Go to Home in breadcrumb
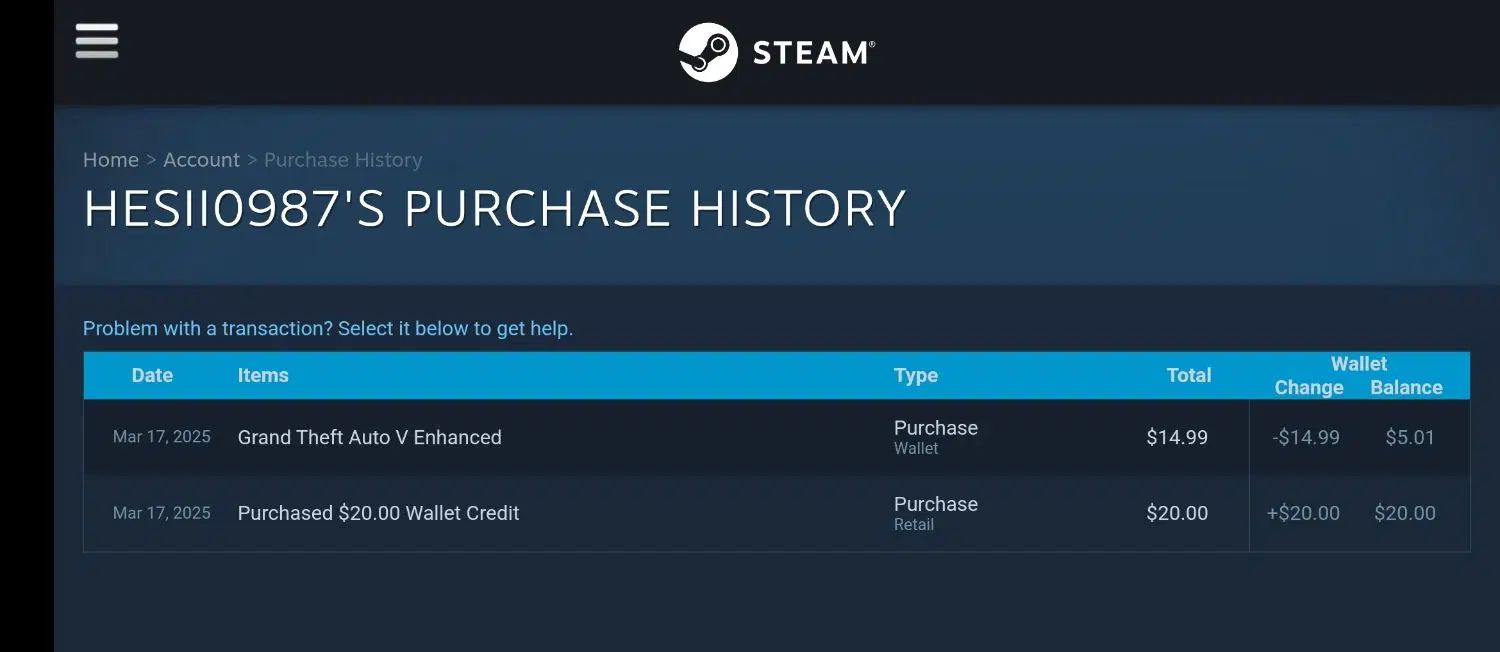Viewport: 1500px width, 652px height. point(111,160)
